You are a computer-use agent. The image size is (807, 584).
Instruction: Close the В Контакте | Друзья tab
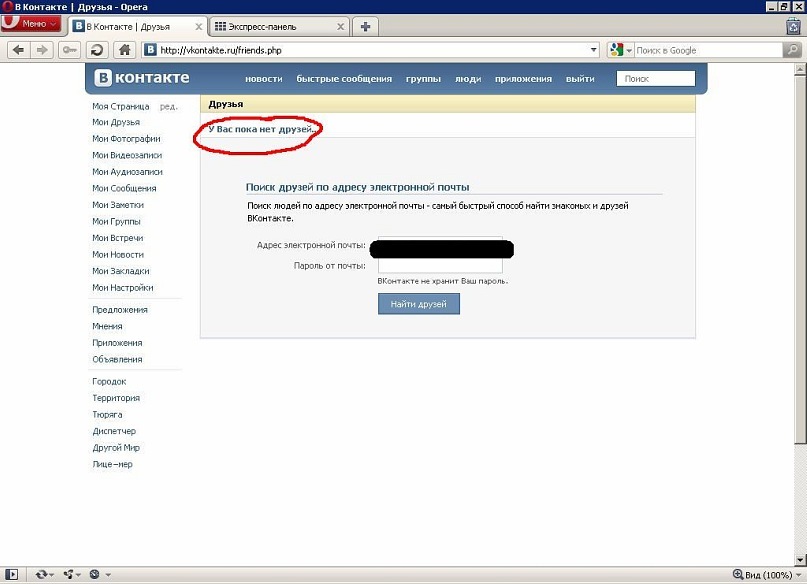click(199, 27)
